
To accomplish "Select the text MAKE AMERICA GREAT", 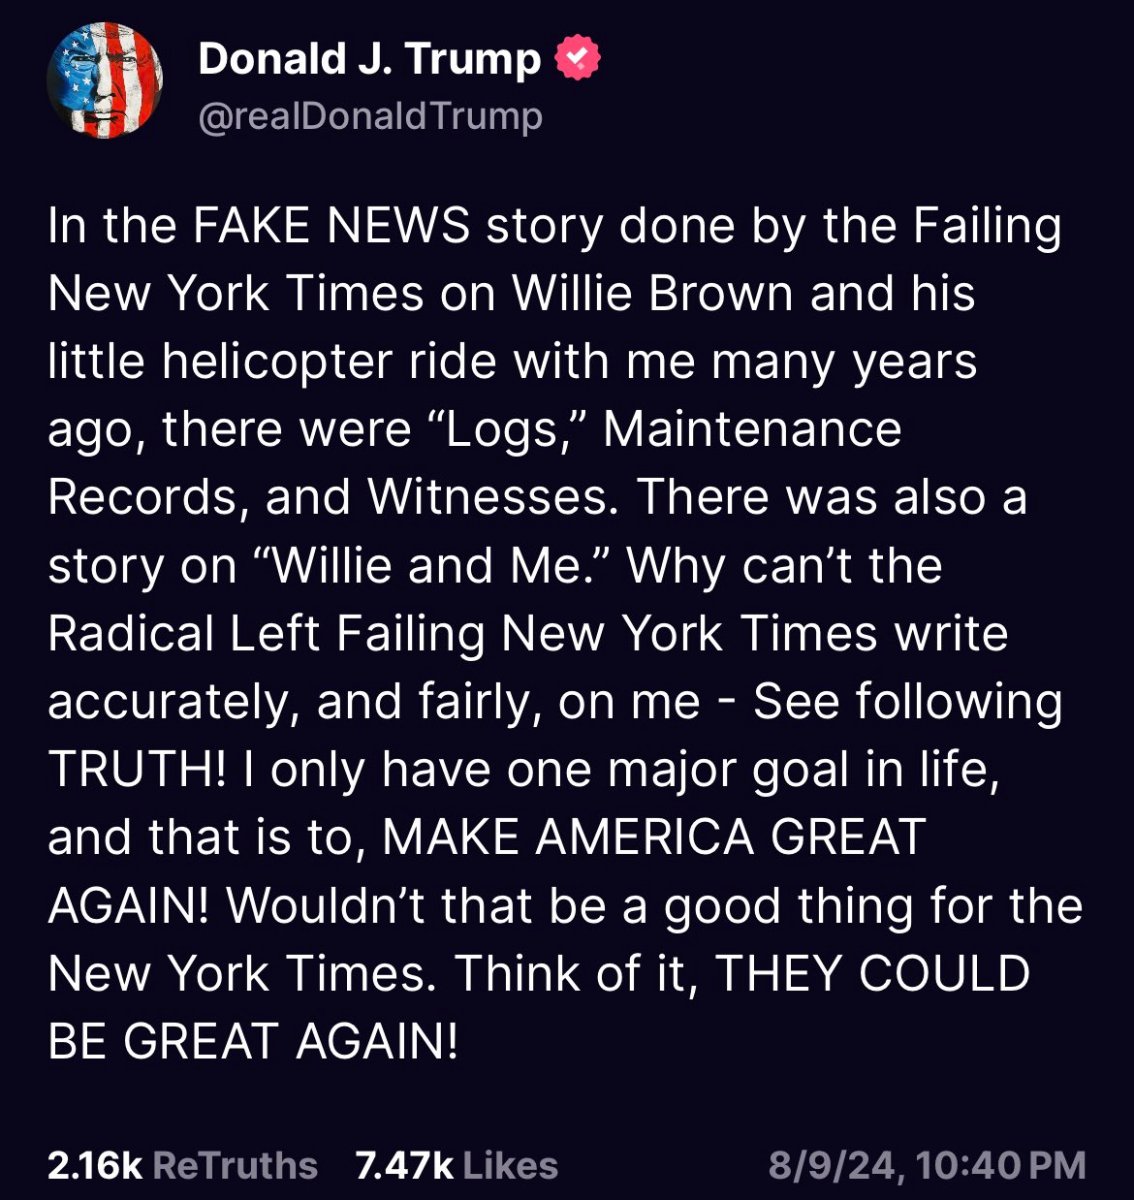I will click(x=654, y=838).
